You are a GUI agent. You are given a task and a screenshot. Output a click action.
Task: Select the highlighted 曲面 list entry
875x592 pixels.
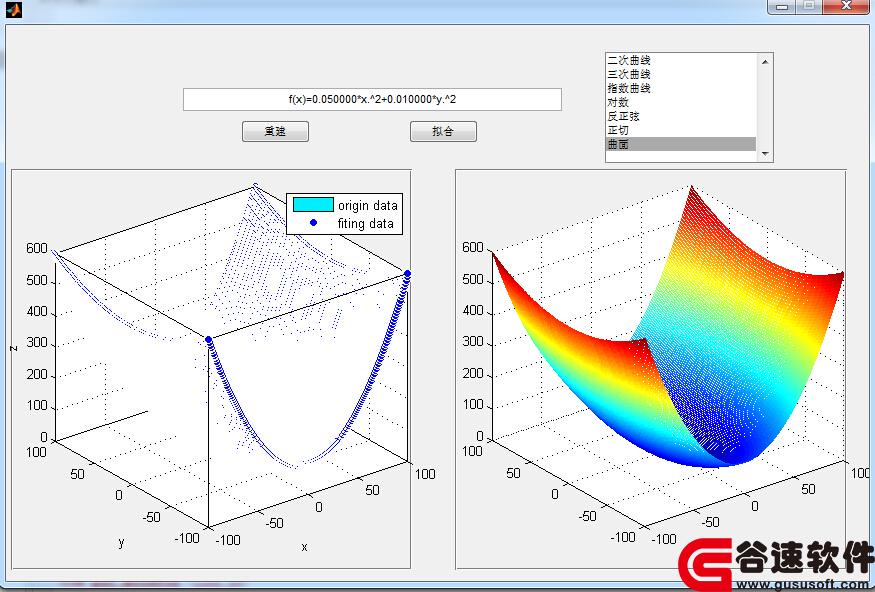coord(681,144)
